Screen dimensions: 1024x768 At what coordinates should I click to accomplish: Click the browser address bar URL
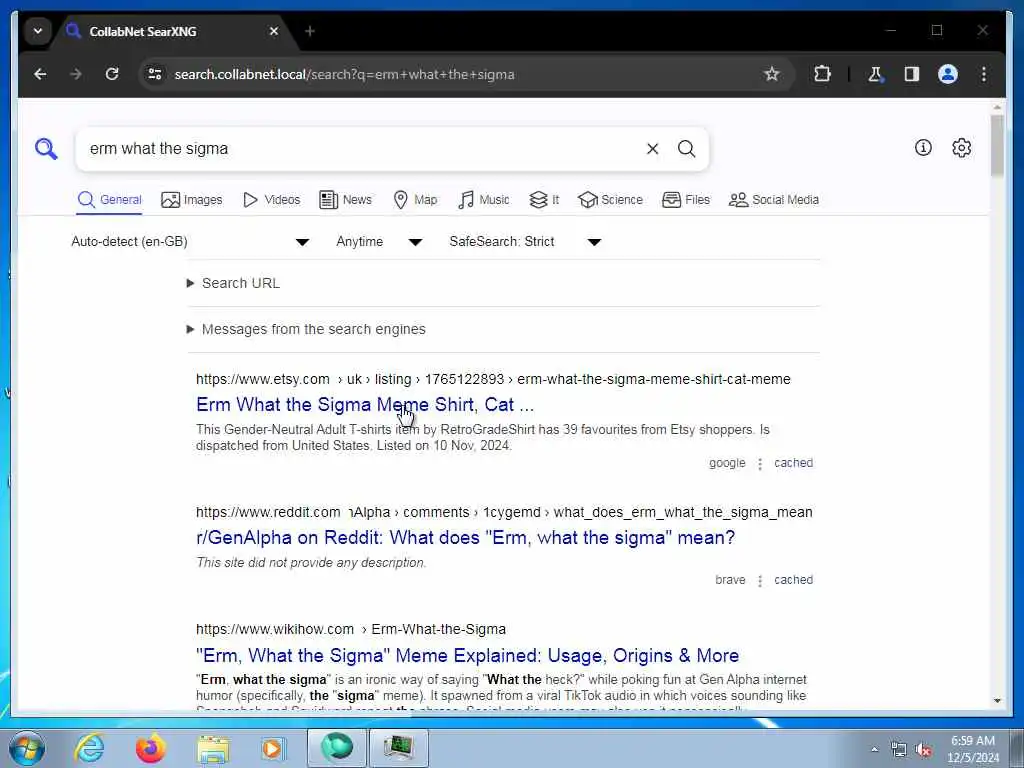pyautogui.click(x=344, y=74)
